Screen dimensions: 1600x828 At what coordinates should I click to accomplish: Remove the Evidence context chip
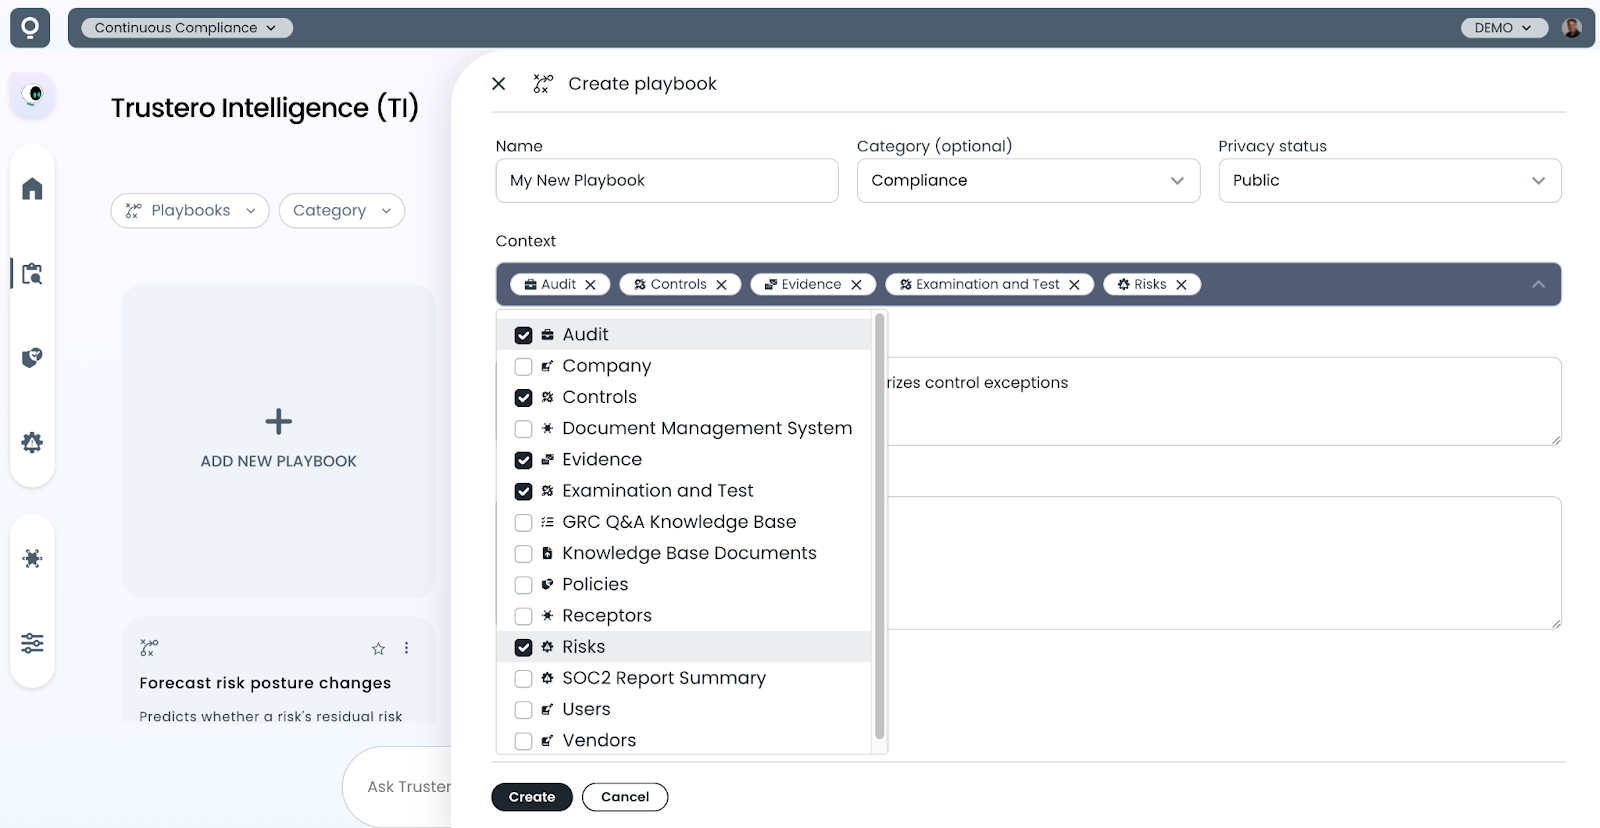click(x=856, y=285)
